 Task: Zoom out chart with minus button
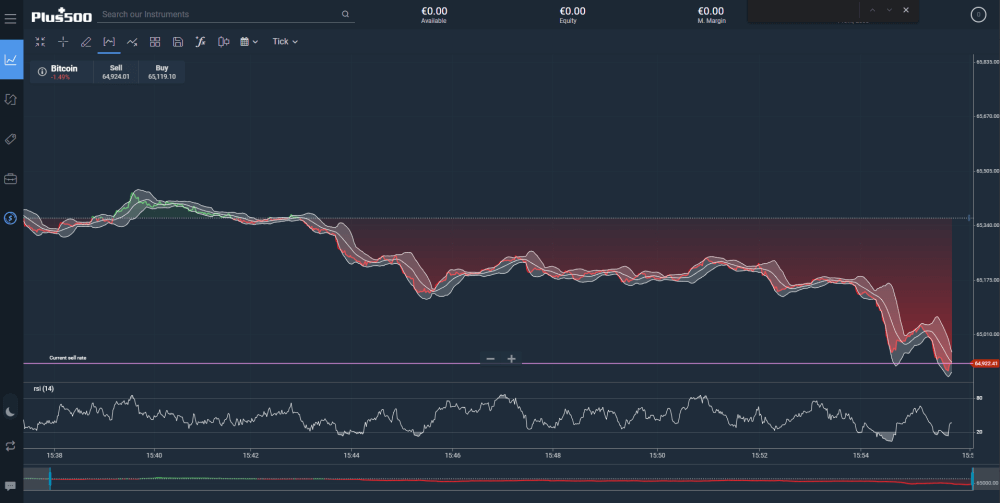(490, 359)
